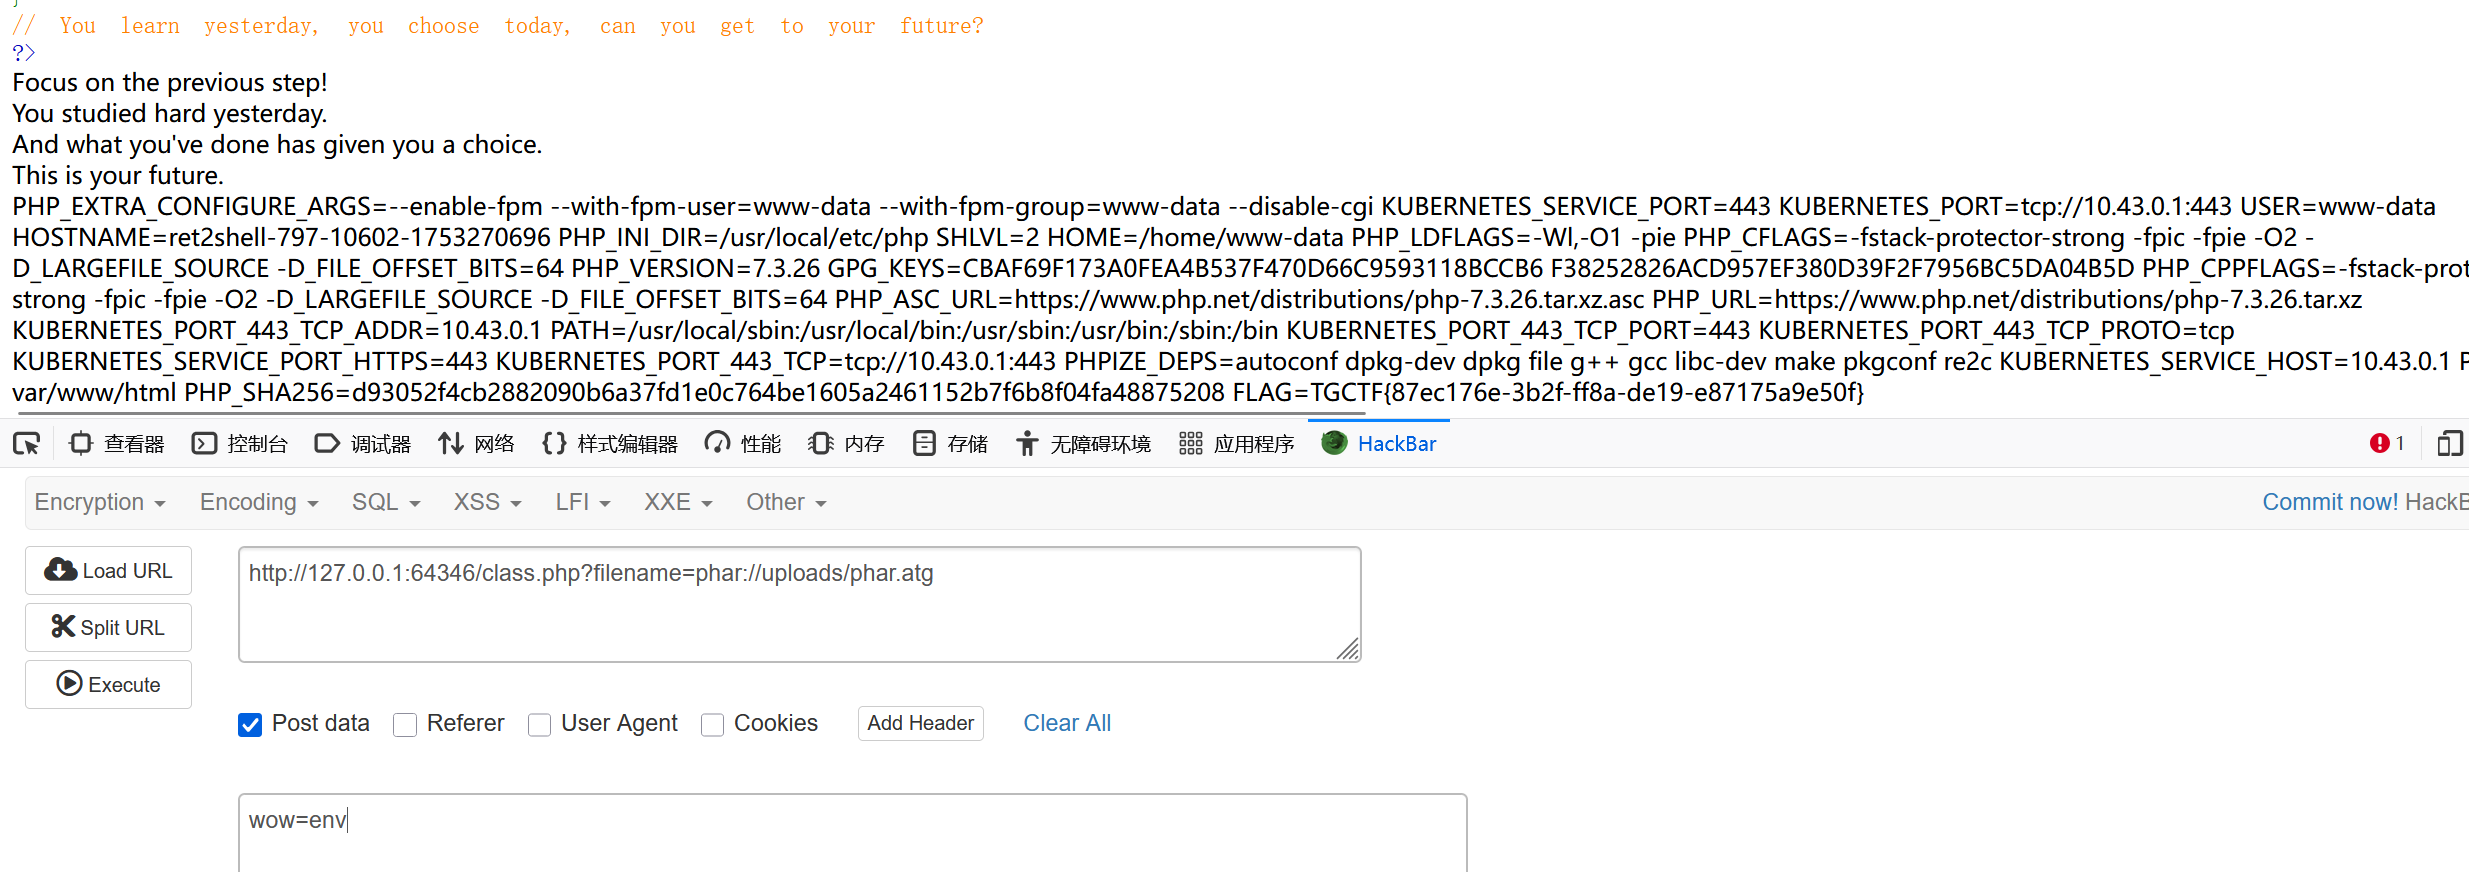
Task: Expand the Encryption dropdown
Action: coord(100,502)
